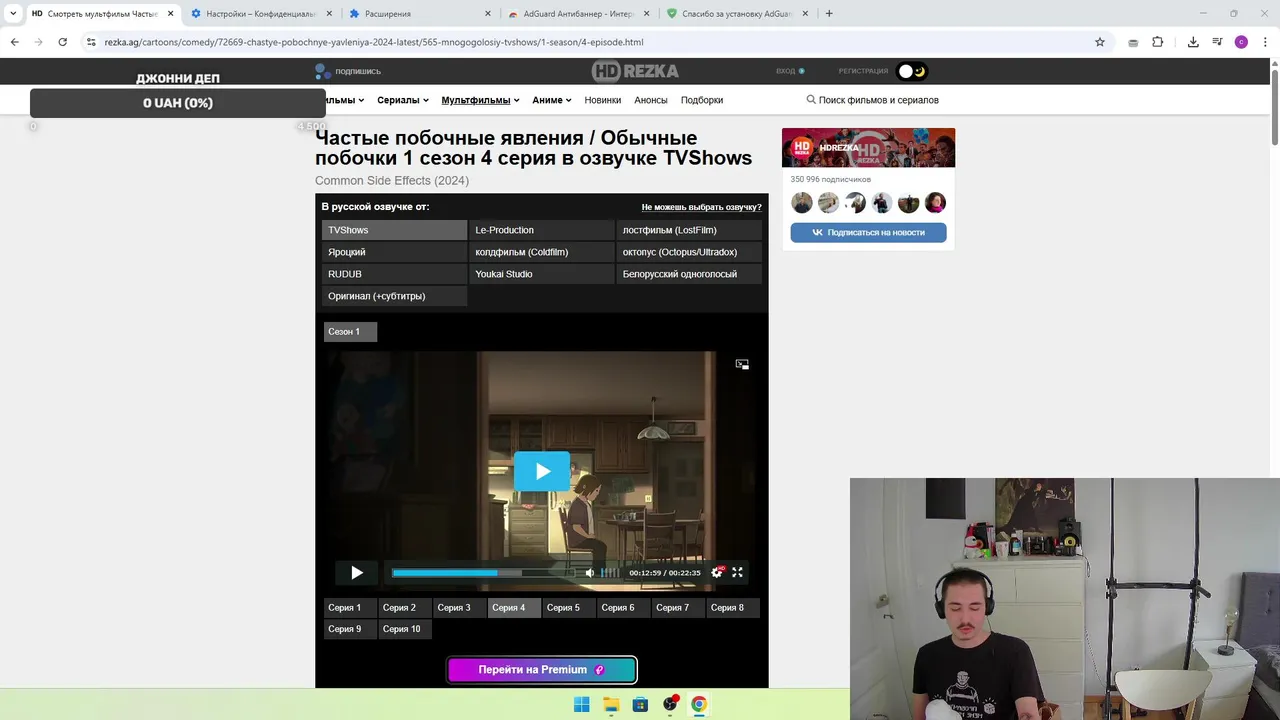This screenshot has width=1280, height=720.
Task: Open the Анонсы menu item
Action: pos(651,100)
